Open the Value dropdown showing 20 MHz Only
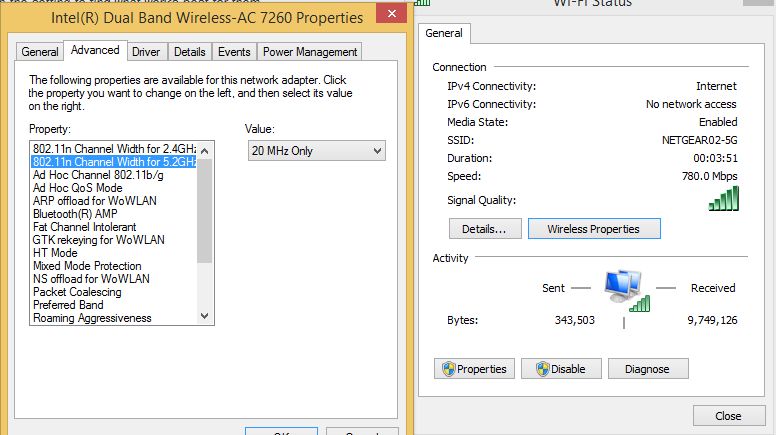This screenshot has height=435, width=776. 317,151
